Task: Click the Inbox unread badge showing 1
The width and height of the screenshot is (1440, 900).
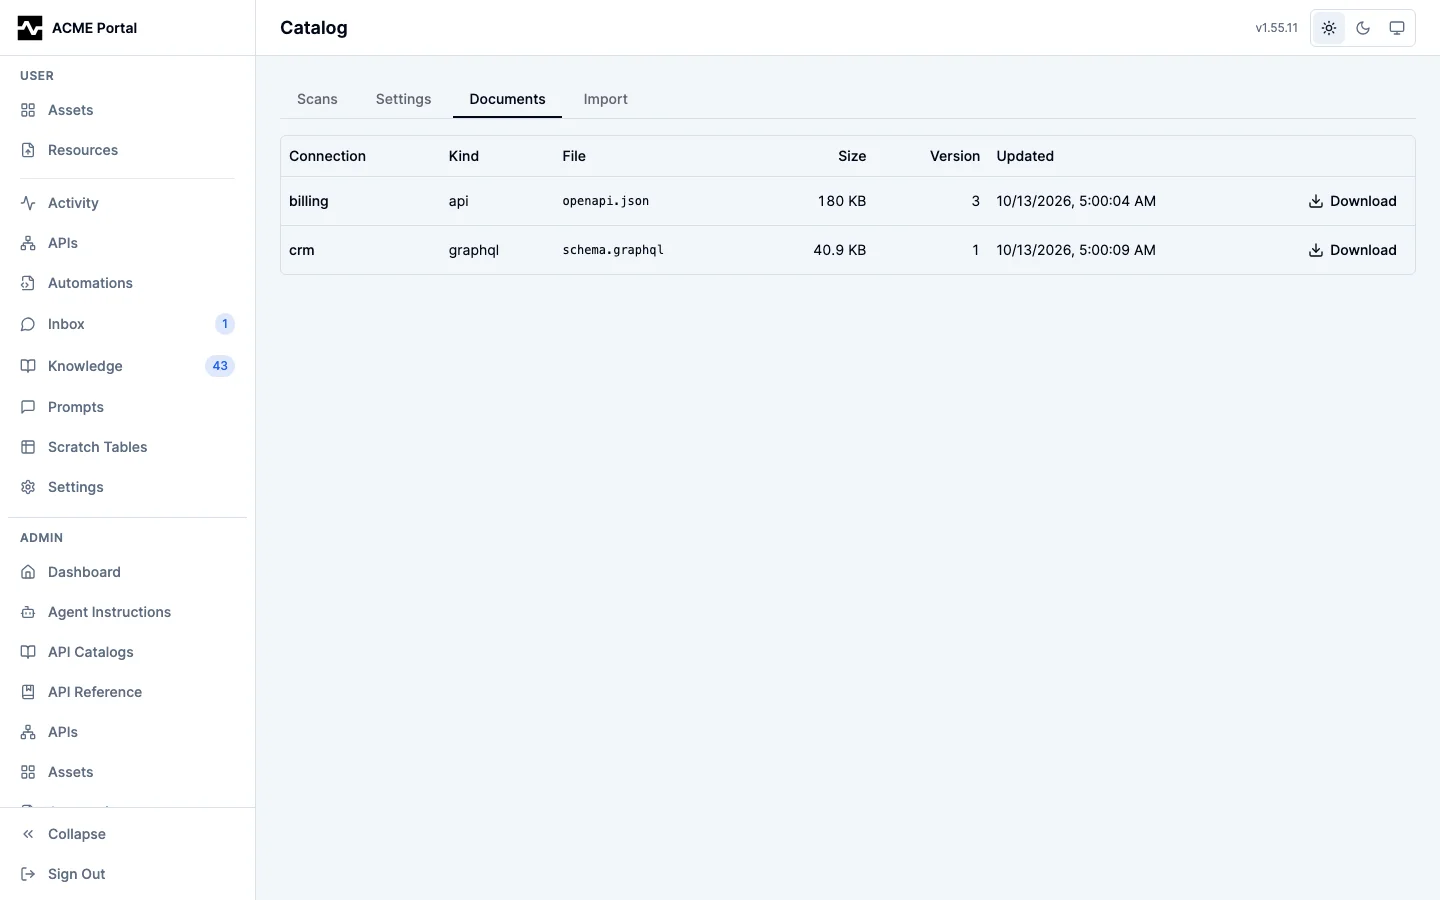Action: tap(225, 324)
